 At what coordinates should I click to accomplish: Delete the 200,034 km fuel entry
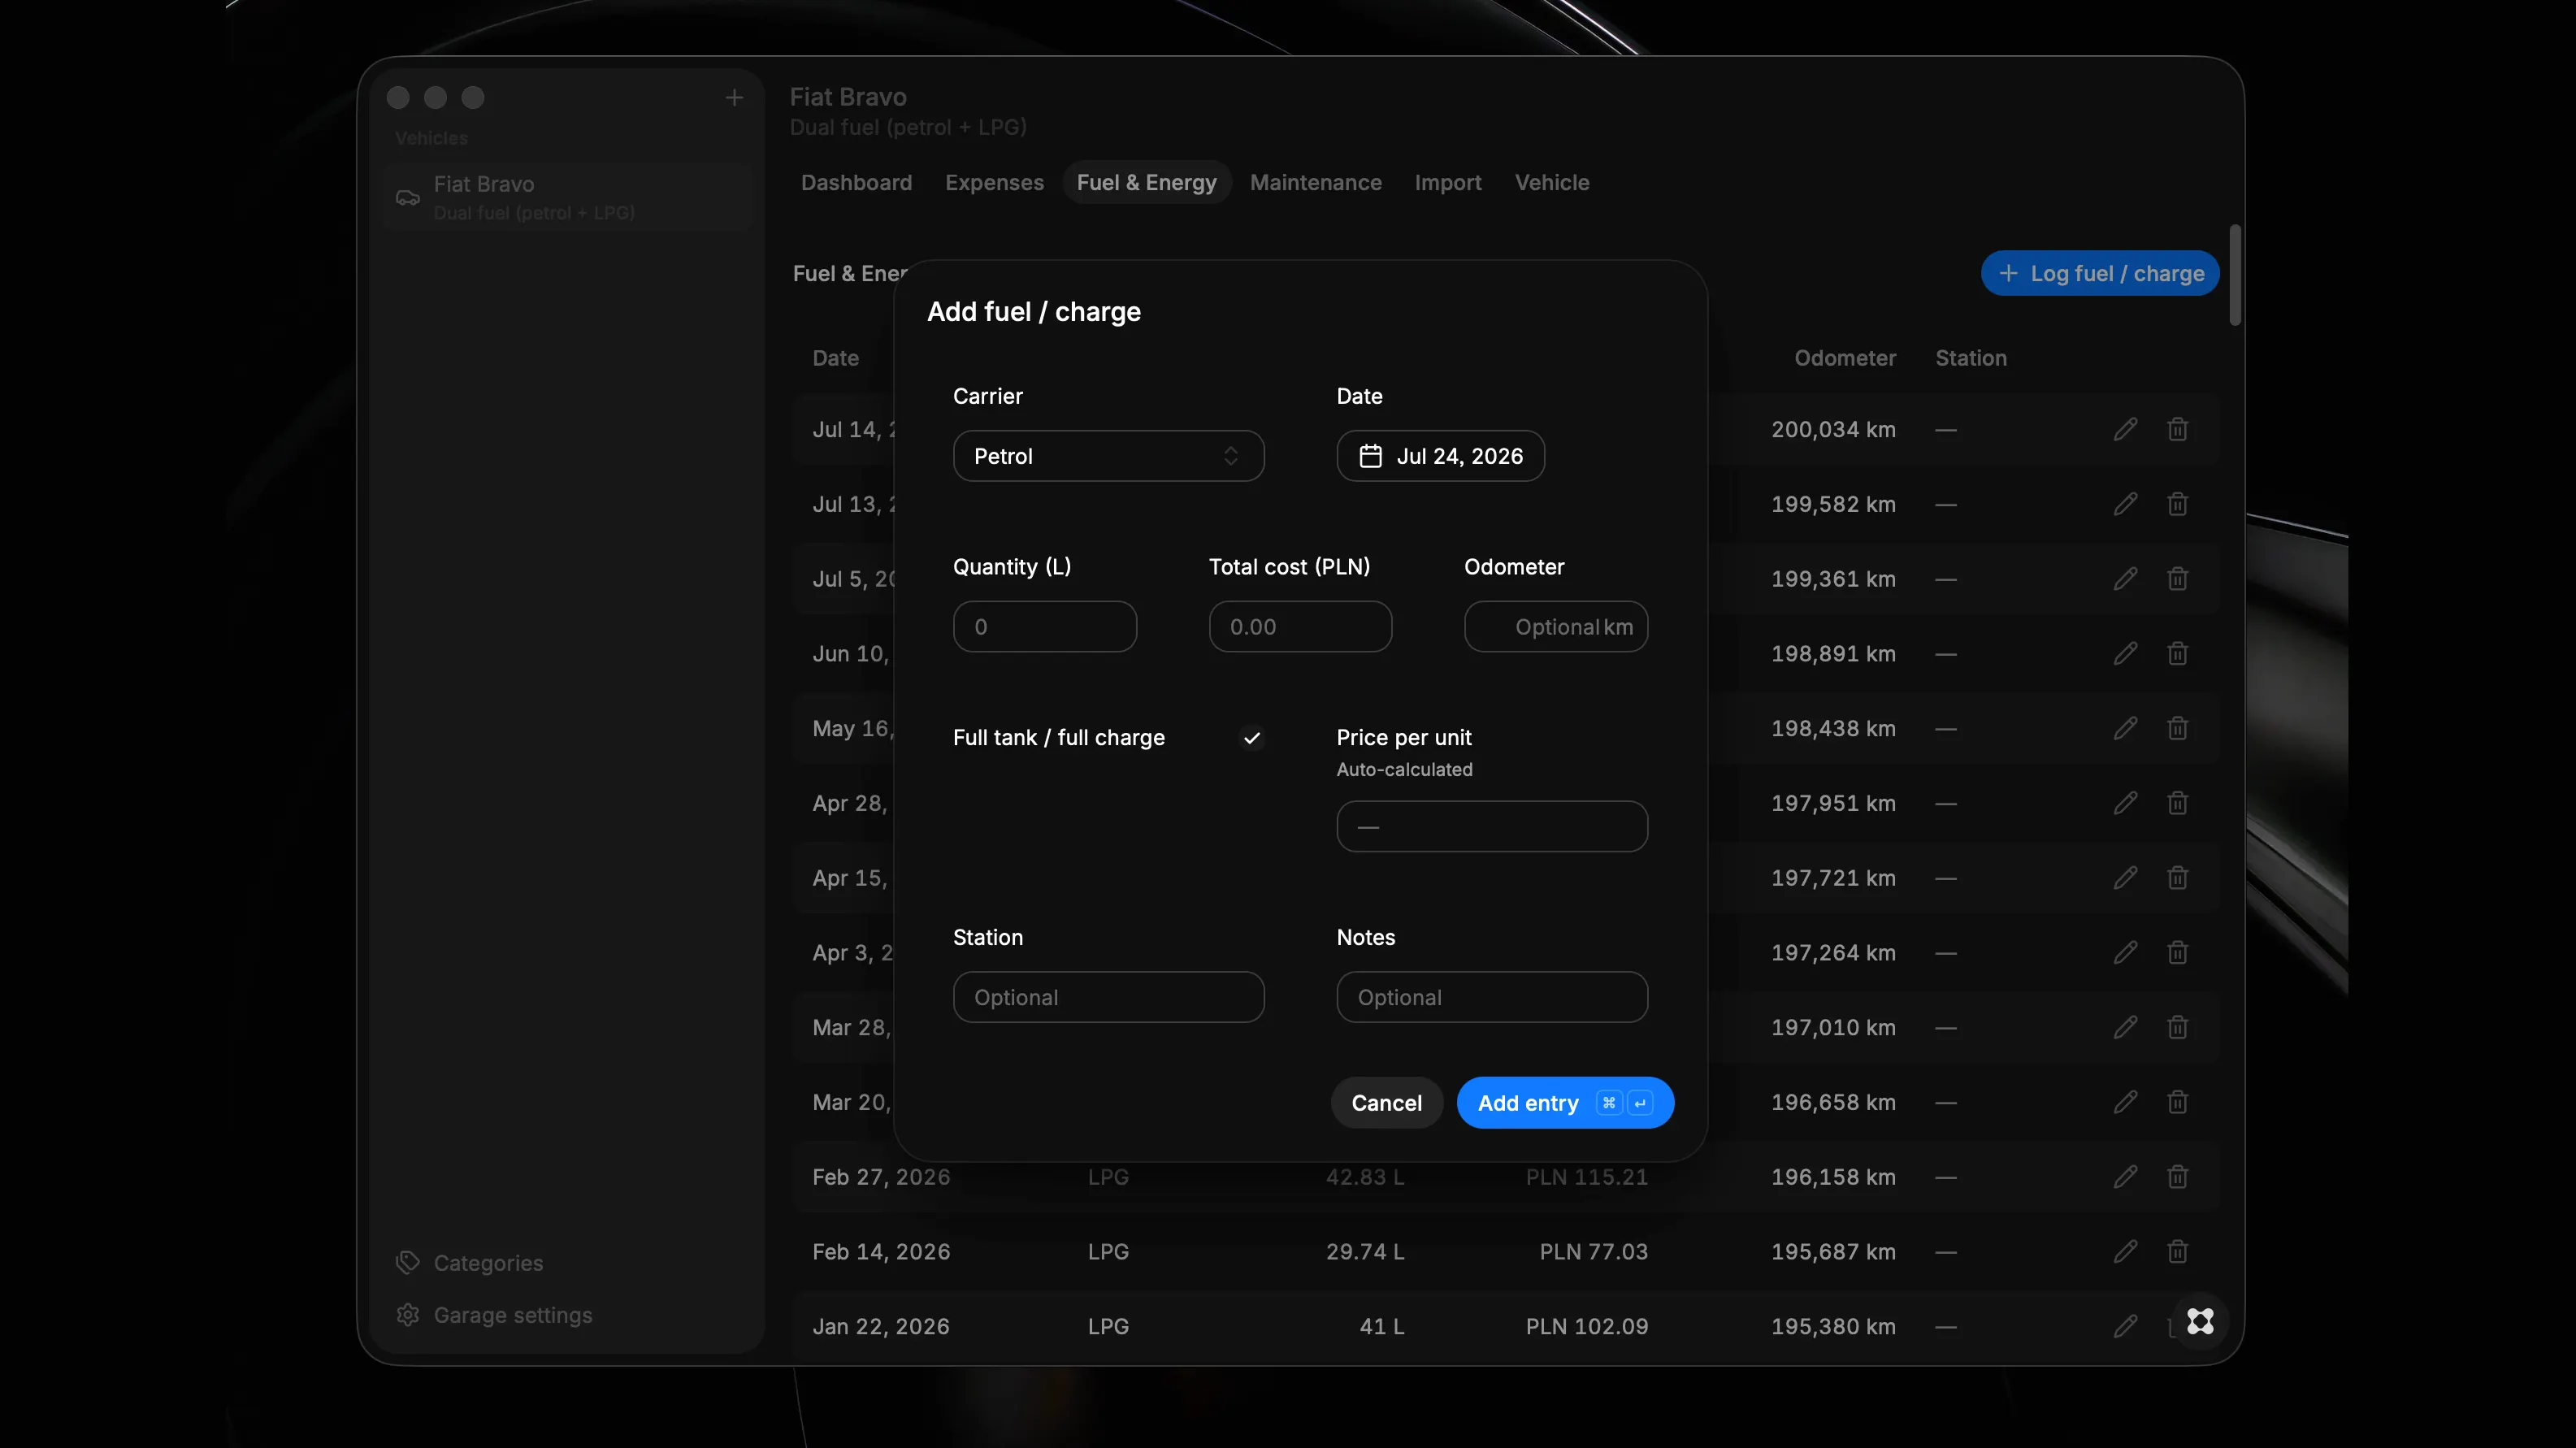point(2177,429)
